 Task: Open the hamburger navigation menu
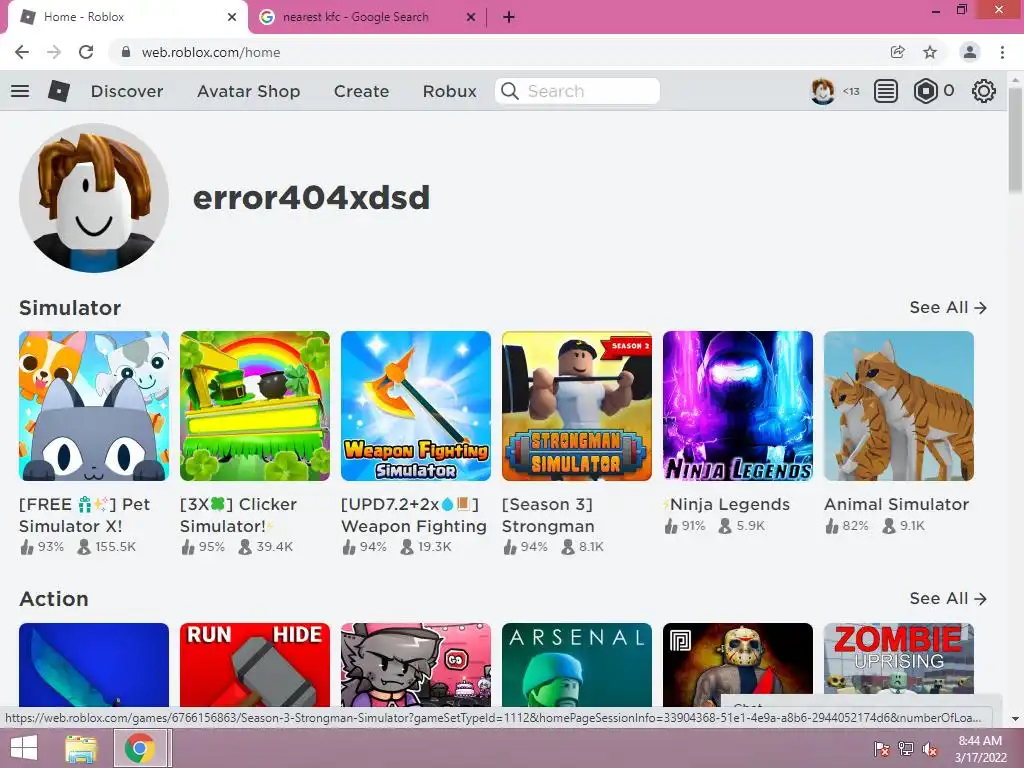[20, 91]
